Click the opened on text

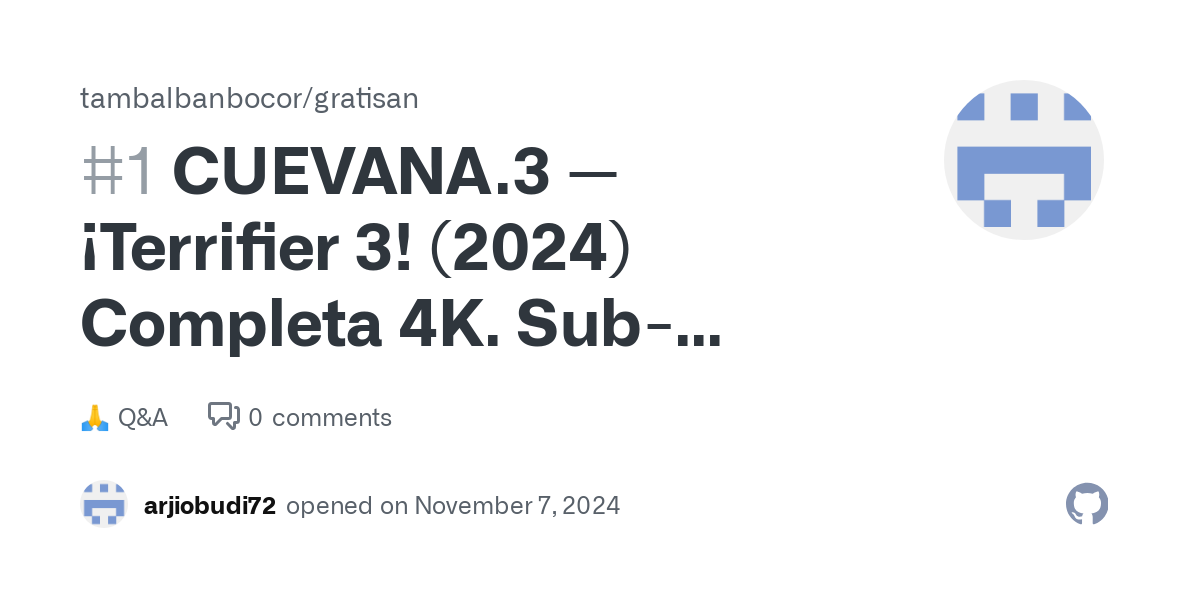click(x=347, y=506)
